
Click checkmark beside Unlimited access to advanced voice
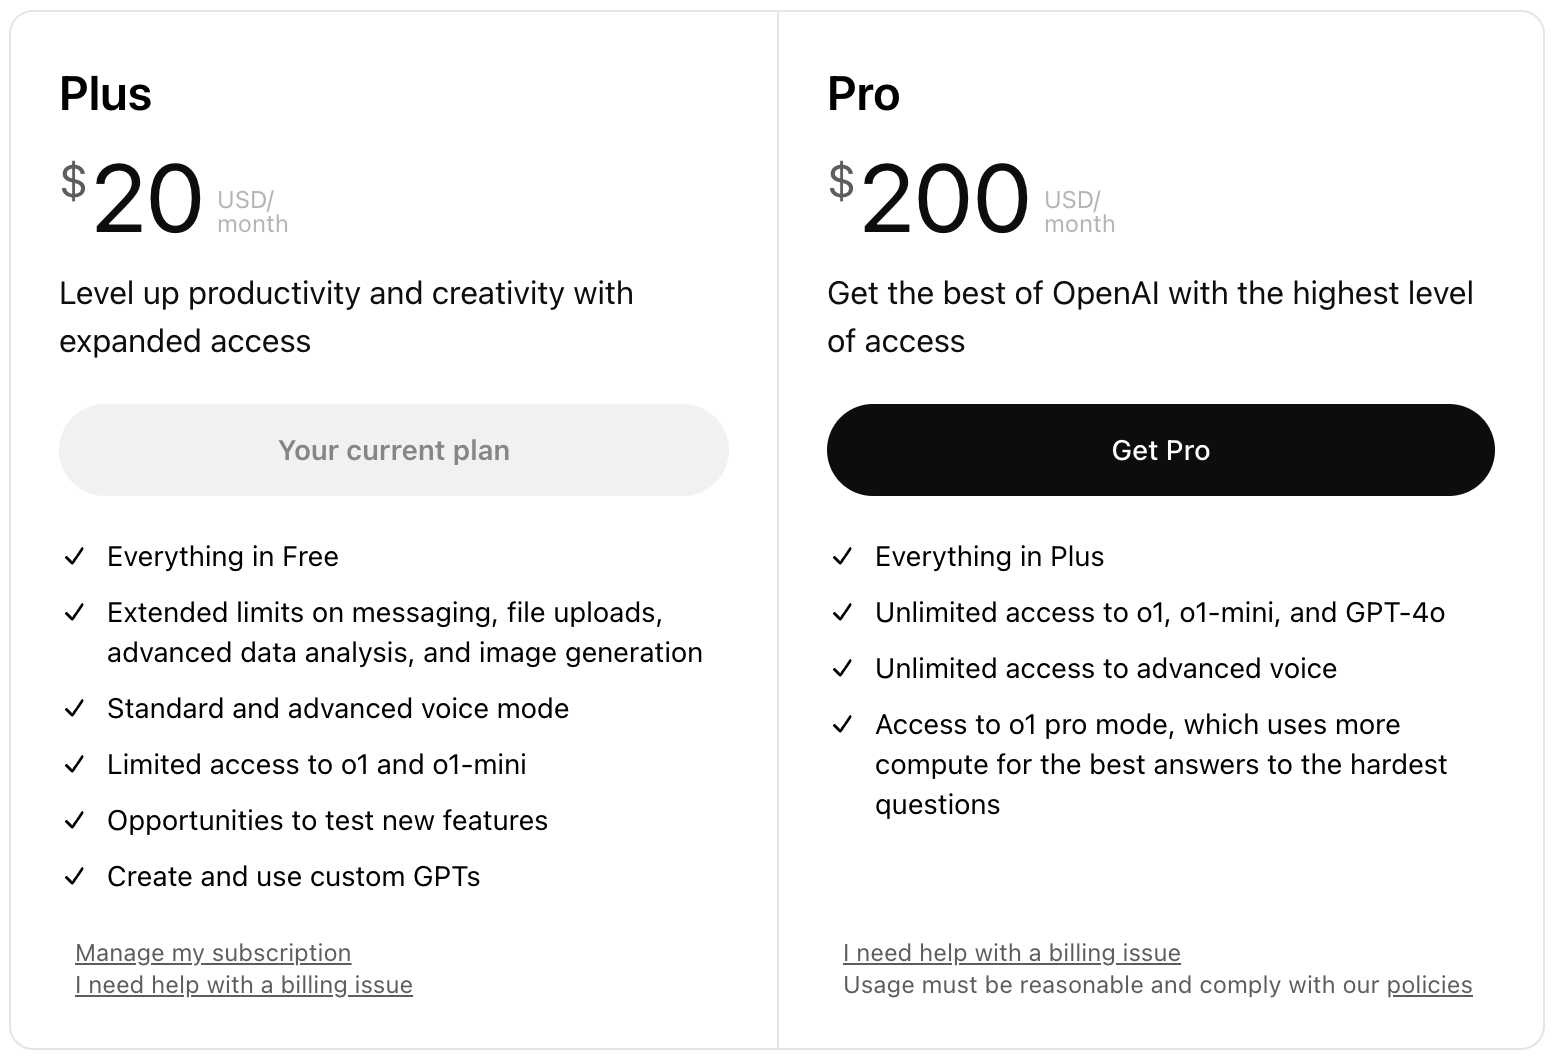(842, 669)
